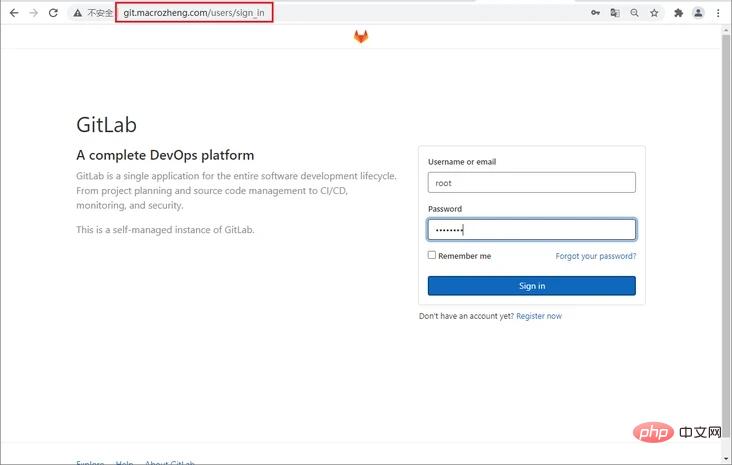The width and height of the screenshot is (732, 465).
Task: Click the browser forward arrow
Action: (34, 13)
